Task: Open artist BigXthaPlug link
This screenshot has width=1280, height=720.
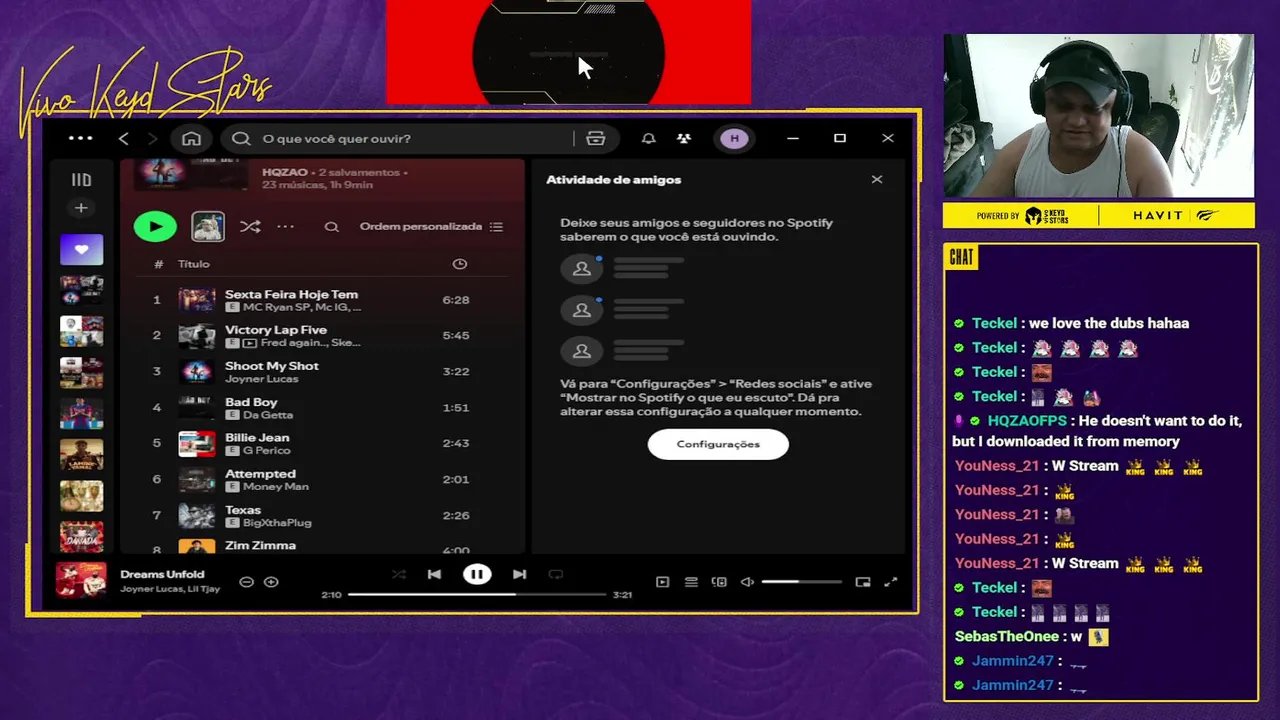Action: click(x=277, y=523)
